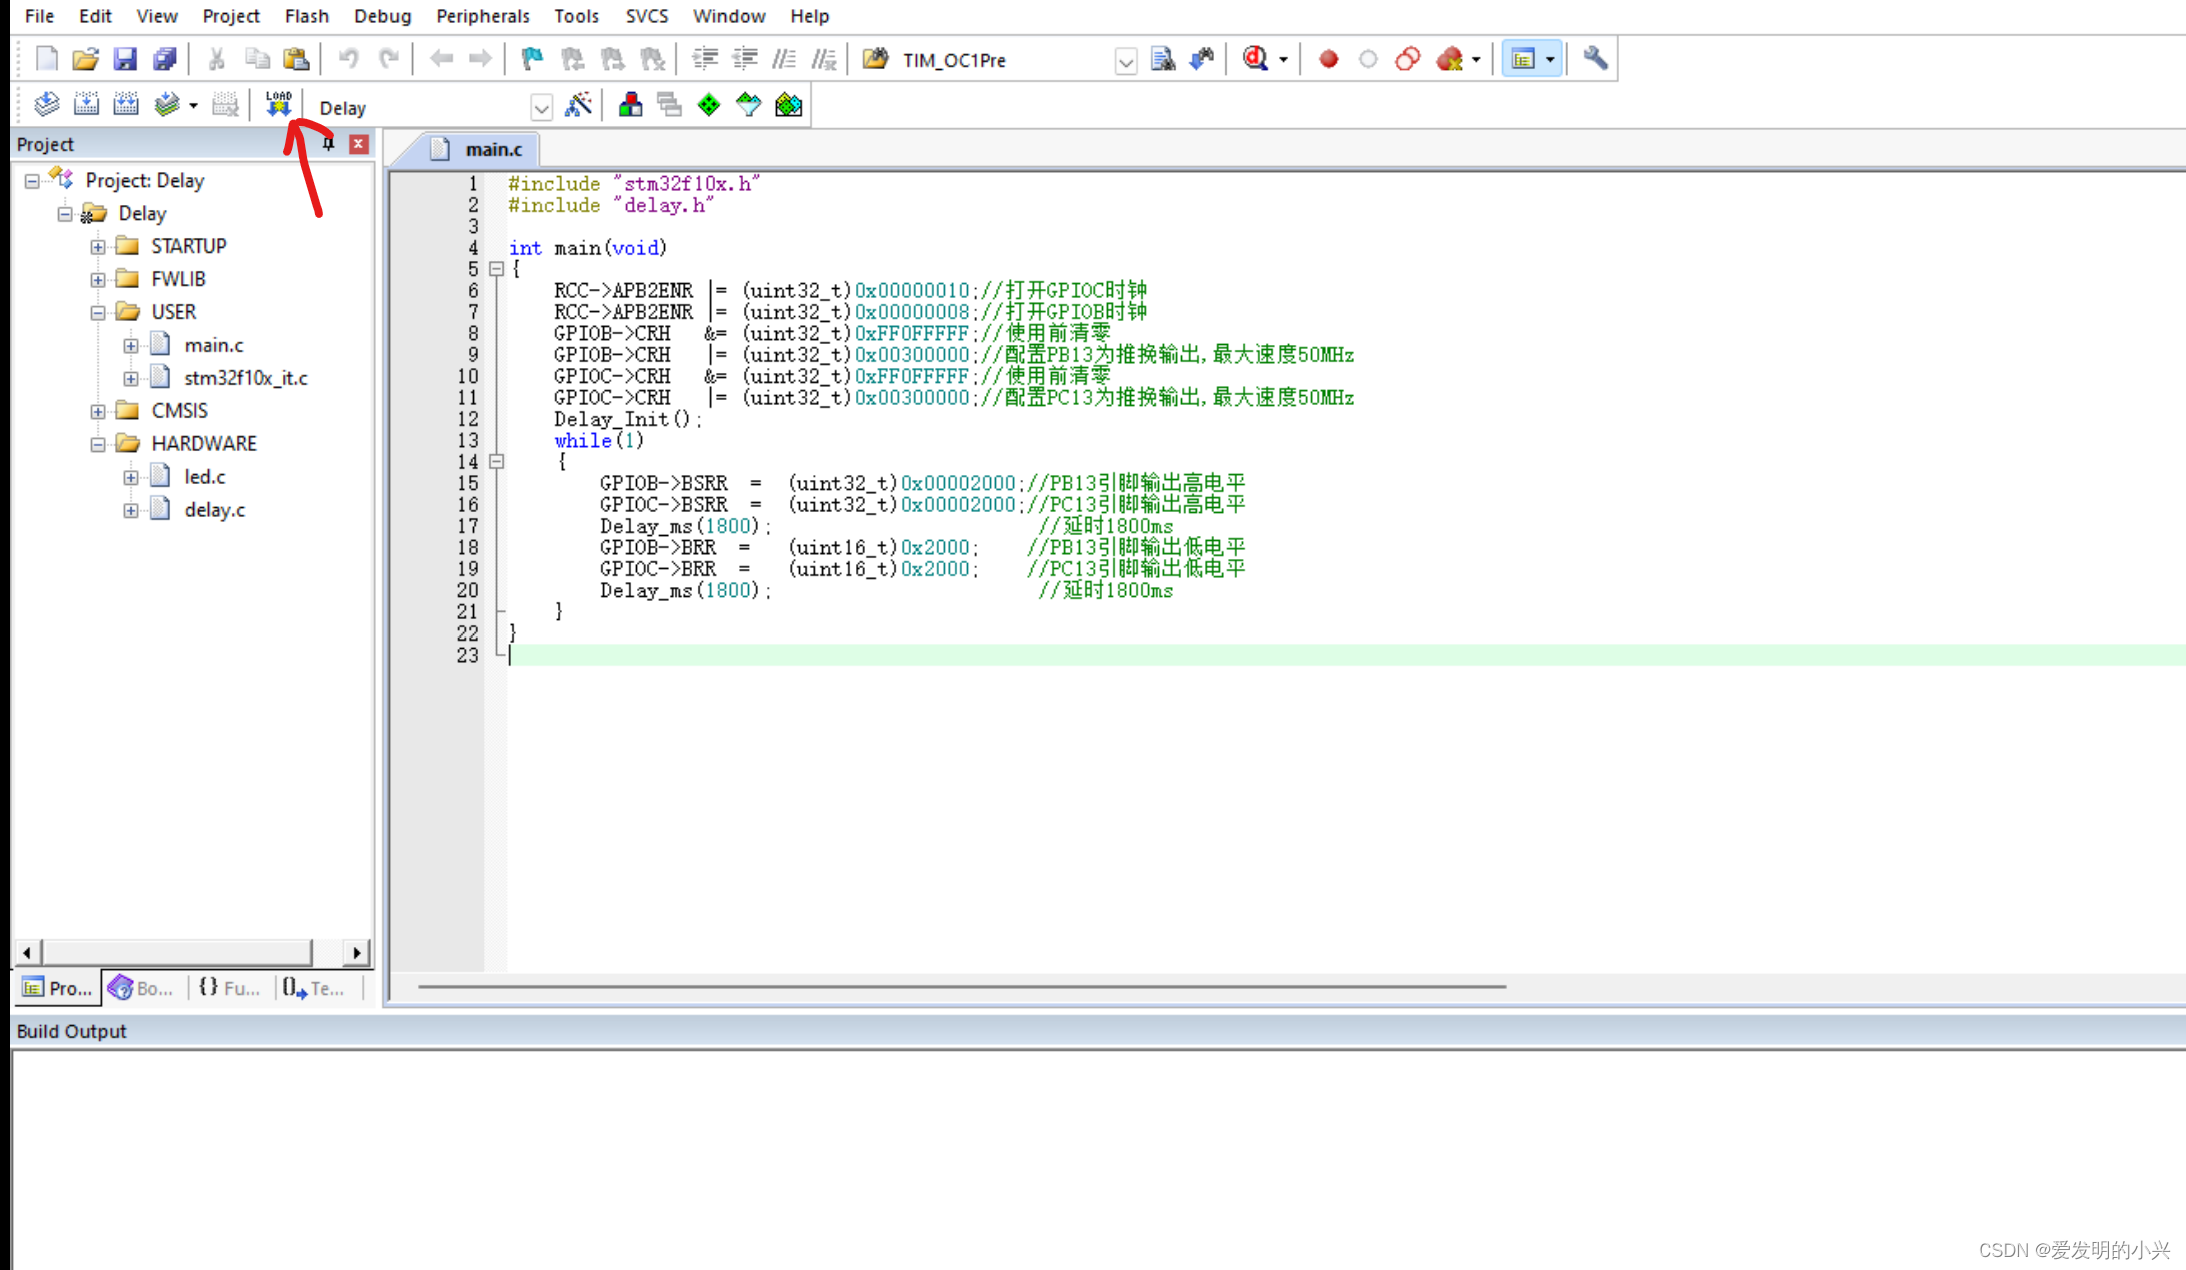The height and width of the screenshot is (1270, 2186).
Task: Insert or remove a bookmark
Action: (x=532, y=59)
